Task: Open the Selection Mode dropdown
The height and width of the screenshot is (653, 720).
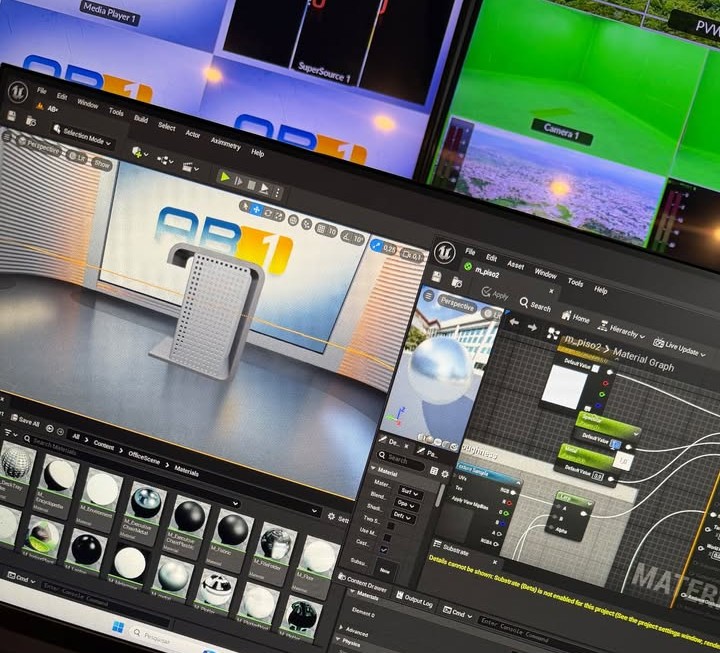Action: (x=82, y=136)
